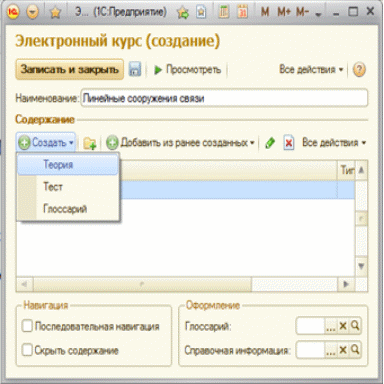
Task: Click Глоссарий field magnifier open icon
Action: tap(355, 326)
